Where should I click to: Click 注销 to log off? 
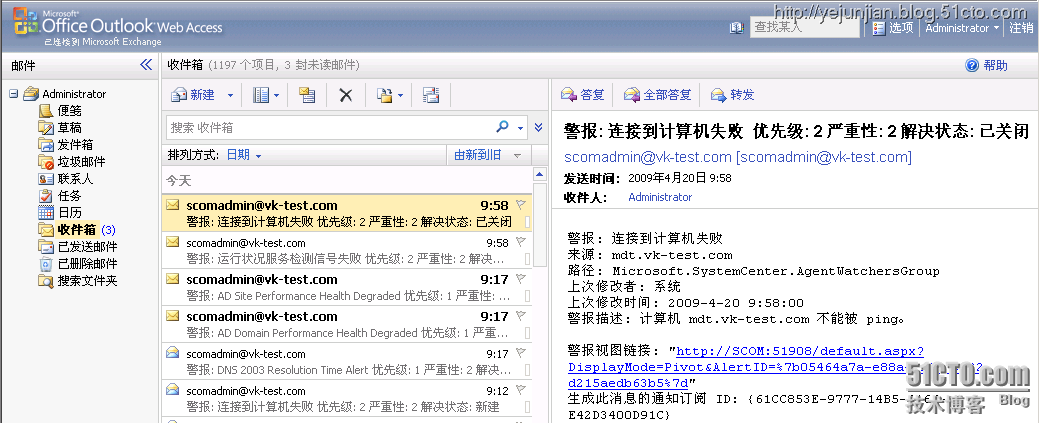point(1021,28)
